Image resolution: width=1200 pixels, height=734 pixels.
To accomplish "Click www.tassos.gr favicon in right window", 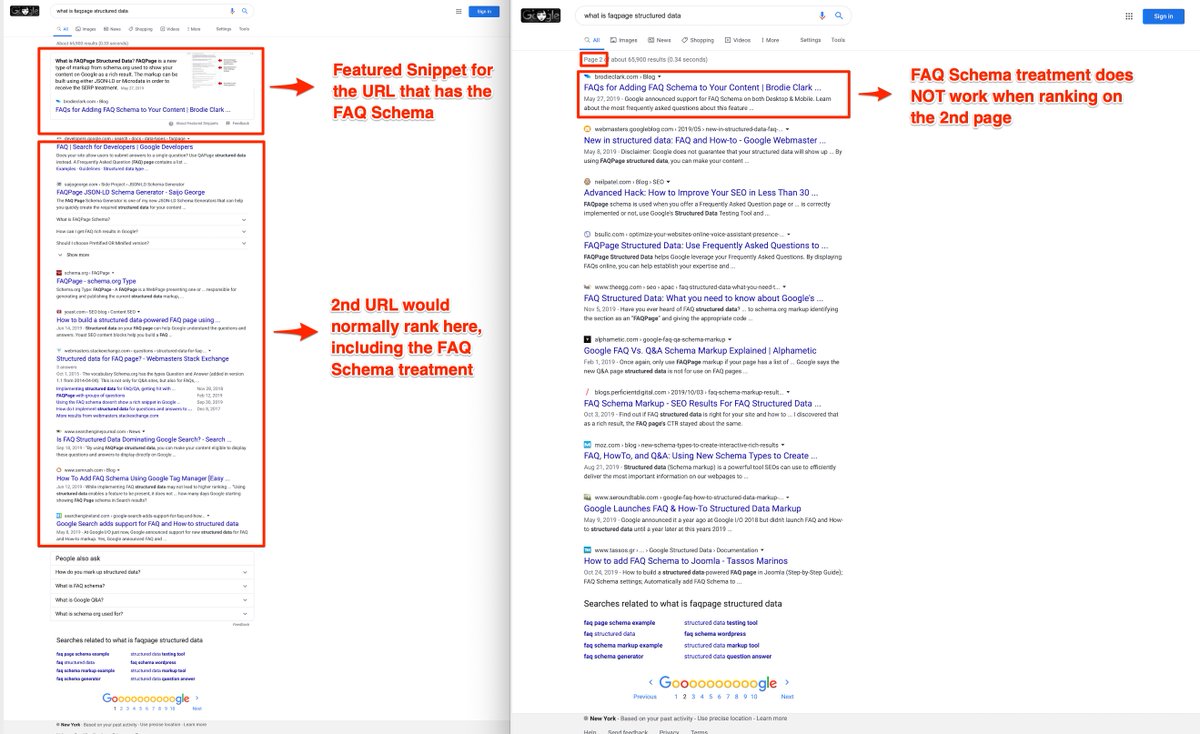I will pyautogui.click(x=587, y=549).
